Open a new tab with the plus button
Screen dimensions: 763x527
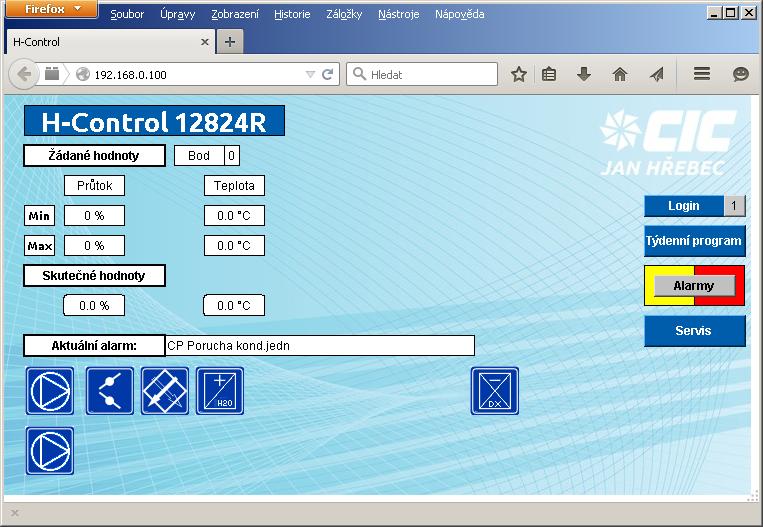(x=230, y=42)
